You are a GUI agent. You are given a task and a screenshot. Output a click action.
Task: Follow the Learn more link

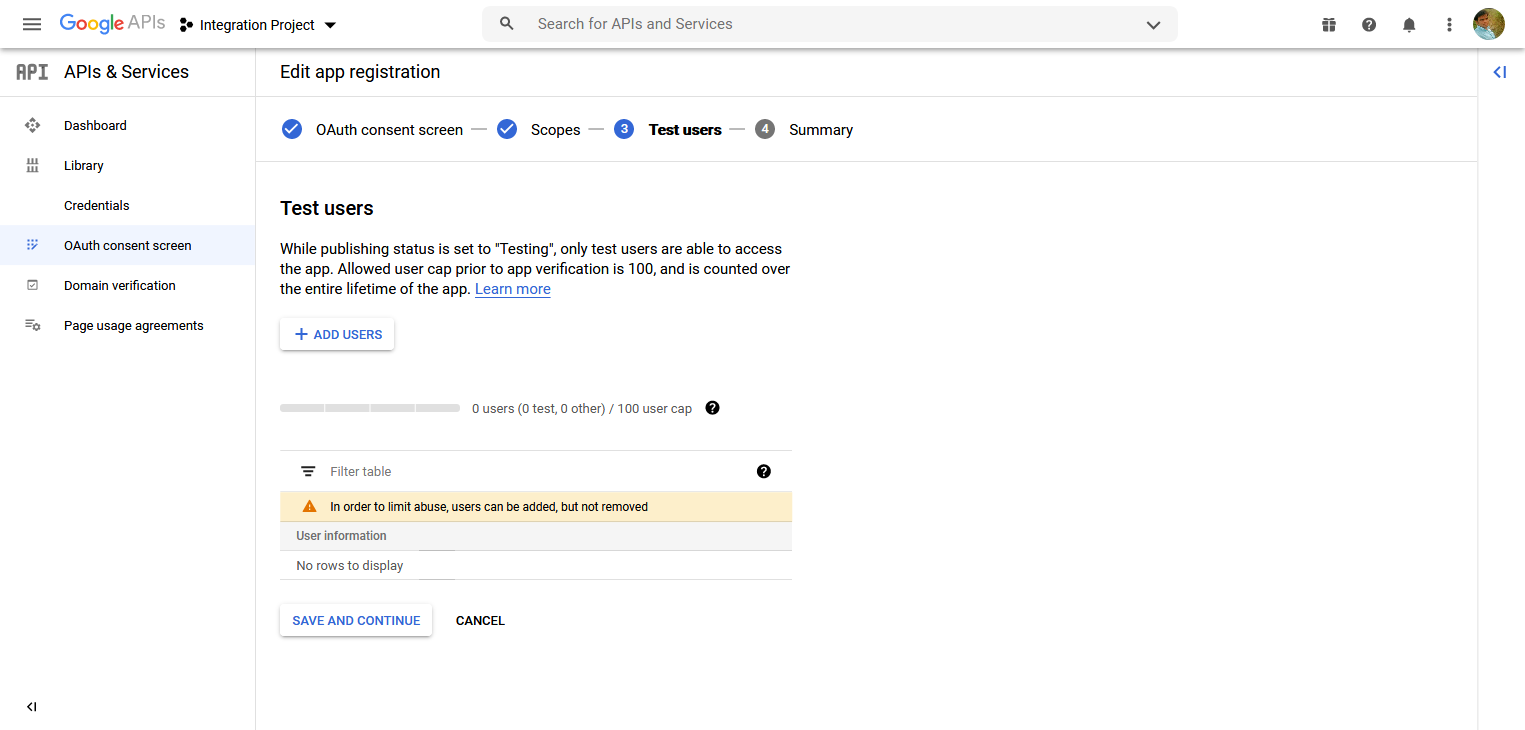pyautogui.click(x=512, y=289)
